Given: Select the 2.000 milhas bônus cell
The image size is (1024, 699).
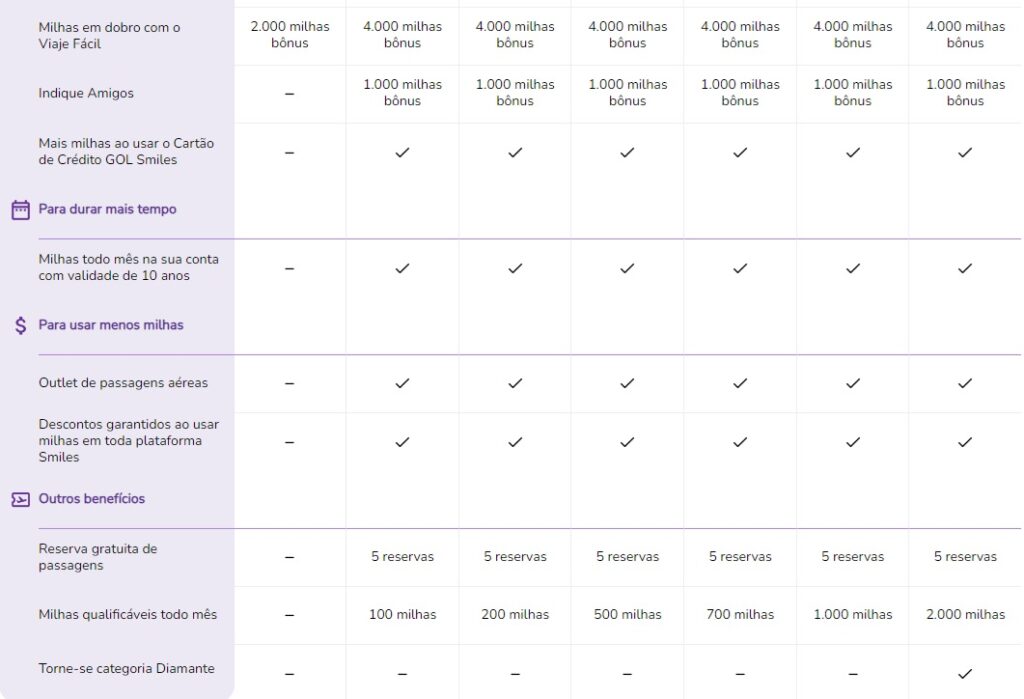Looking at the screenshot, I should click(290, 35).
